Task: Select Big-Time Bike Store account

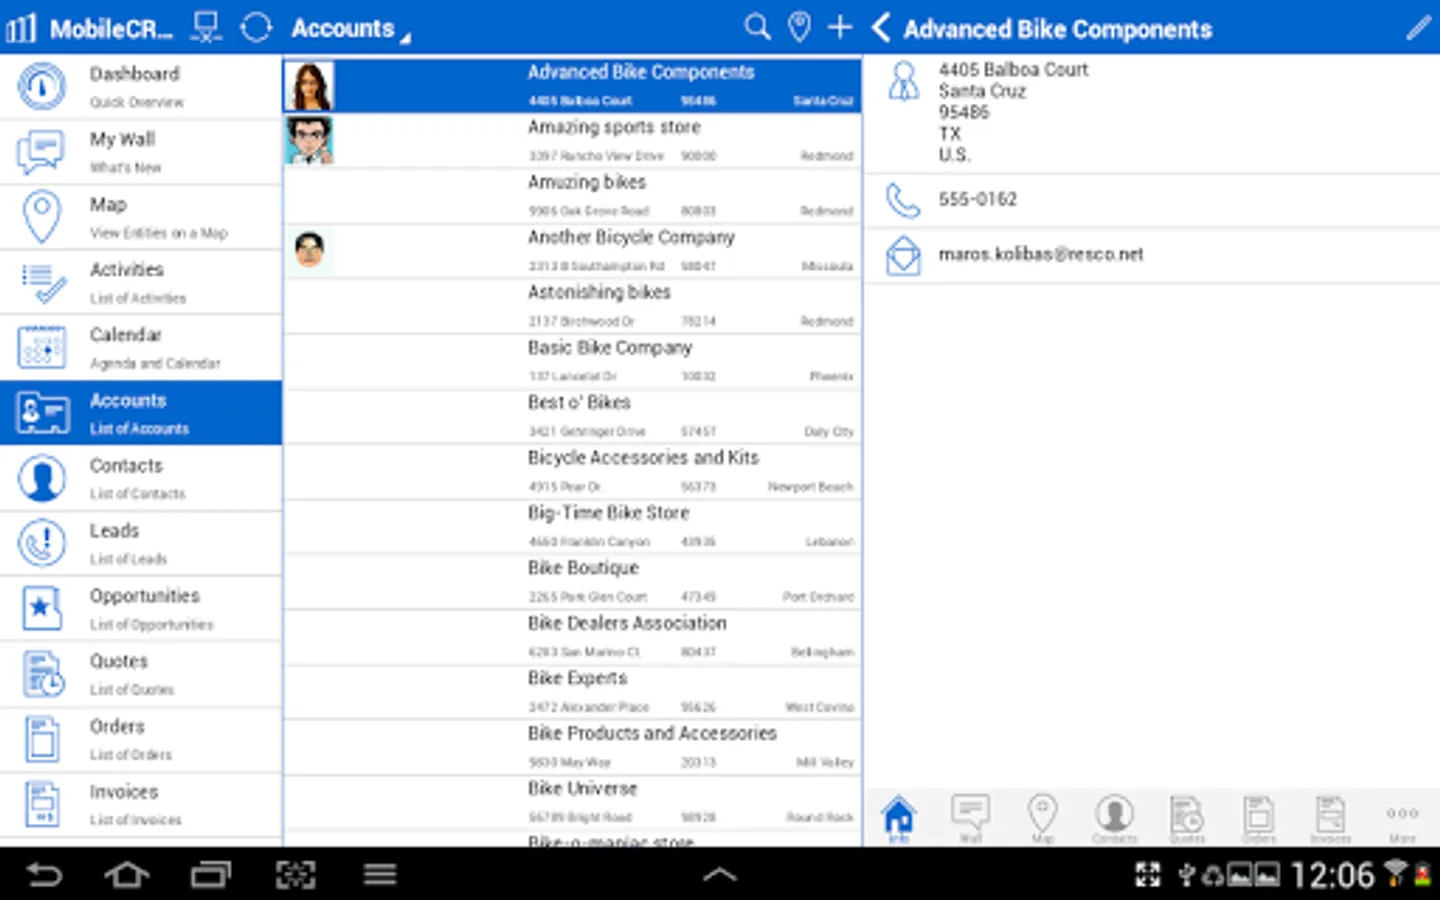Action: click(572, 526)
